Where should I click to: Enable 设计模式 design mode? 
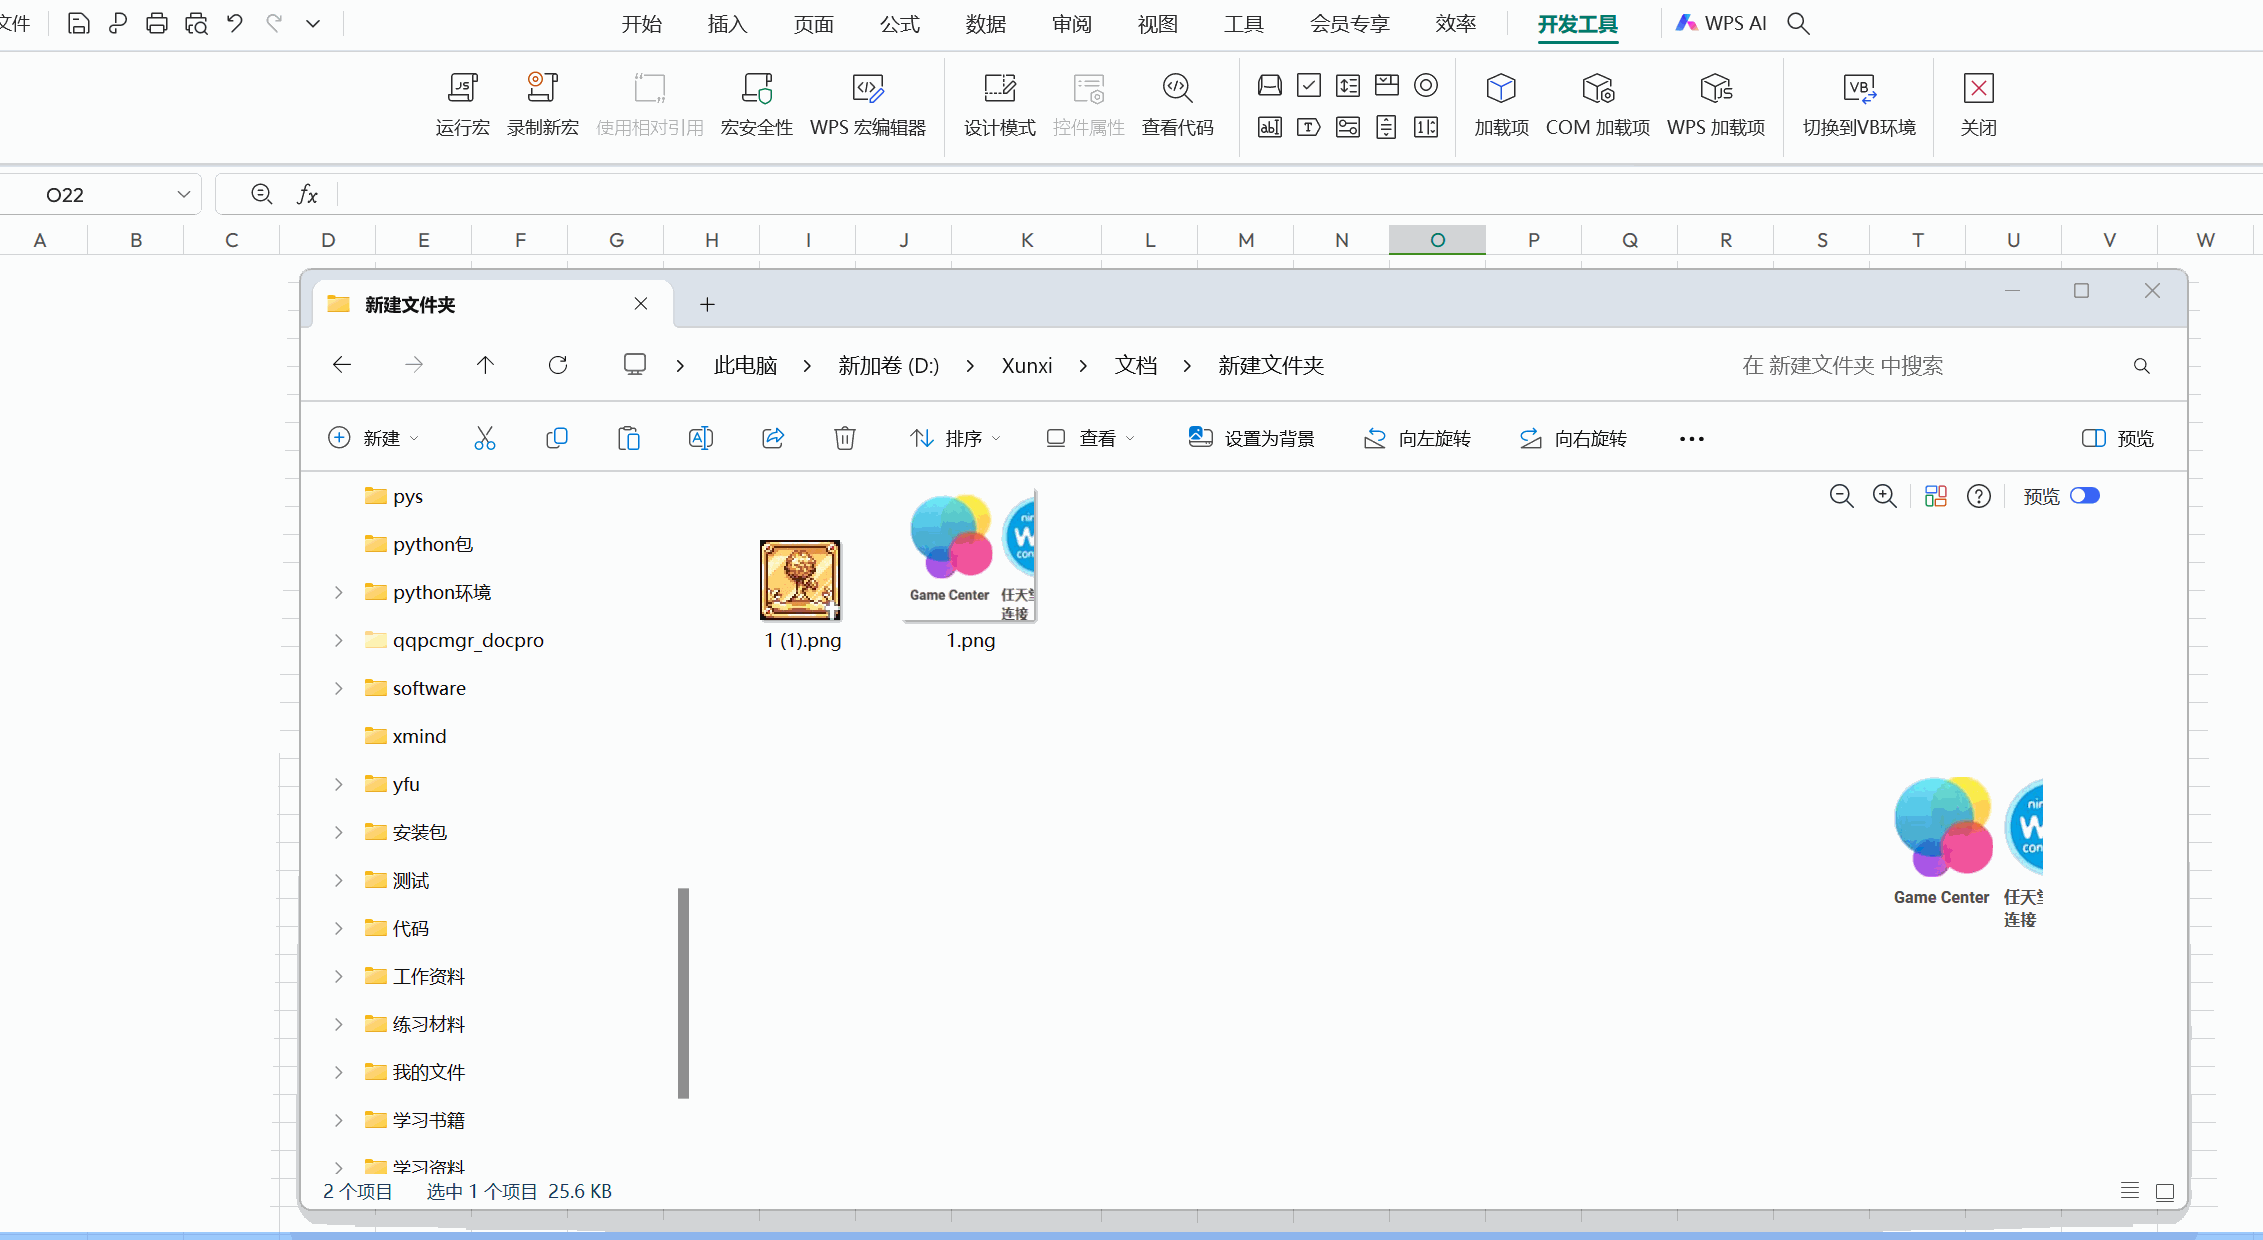click(999, 103)
